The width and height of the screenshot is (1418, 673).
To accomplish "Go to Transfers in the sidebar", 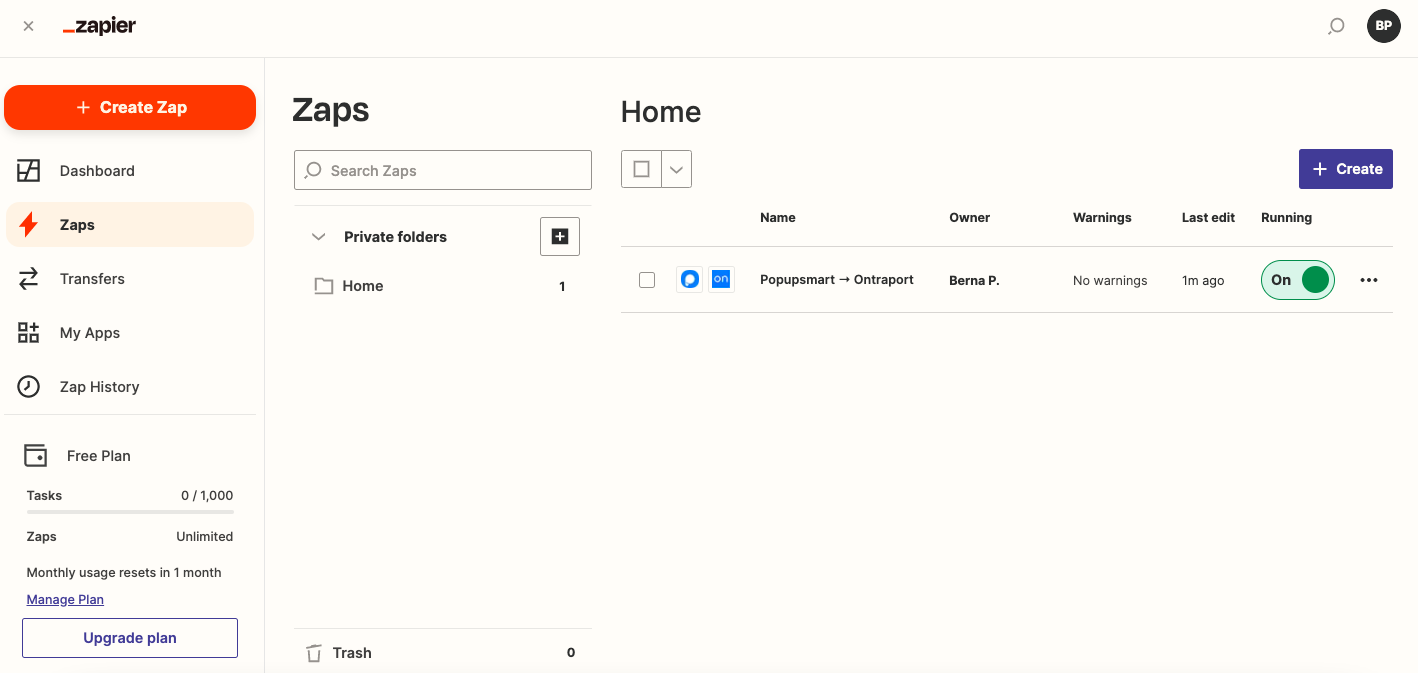I will (130, 279).
